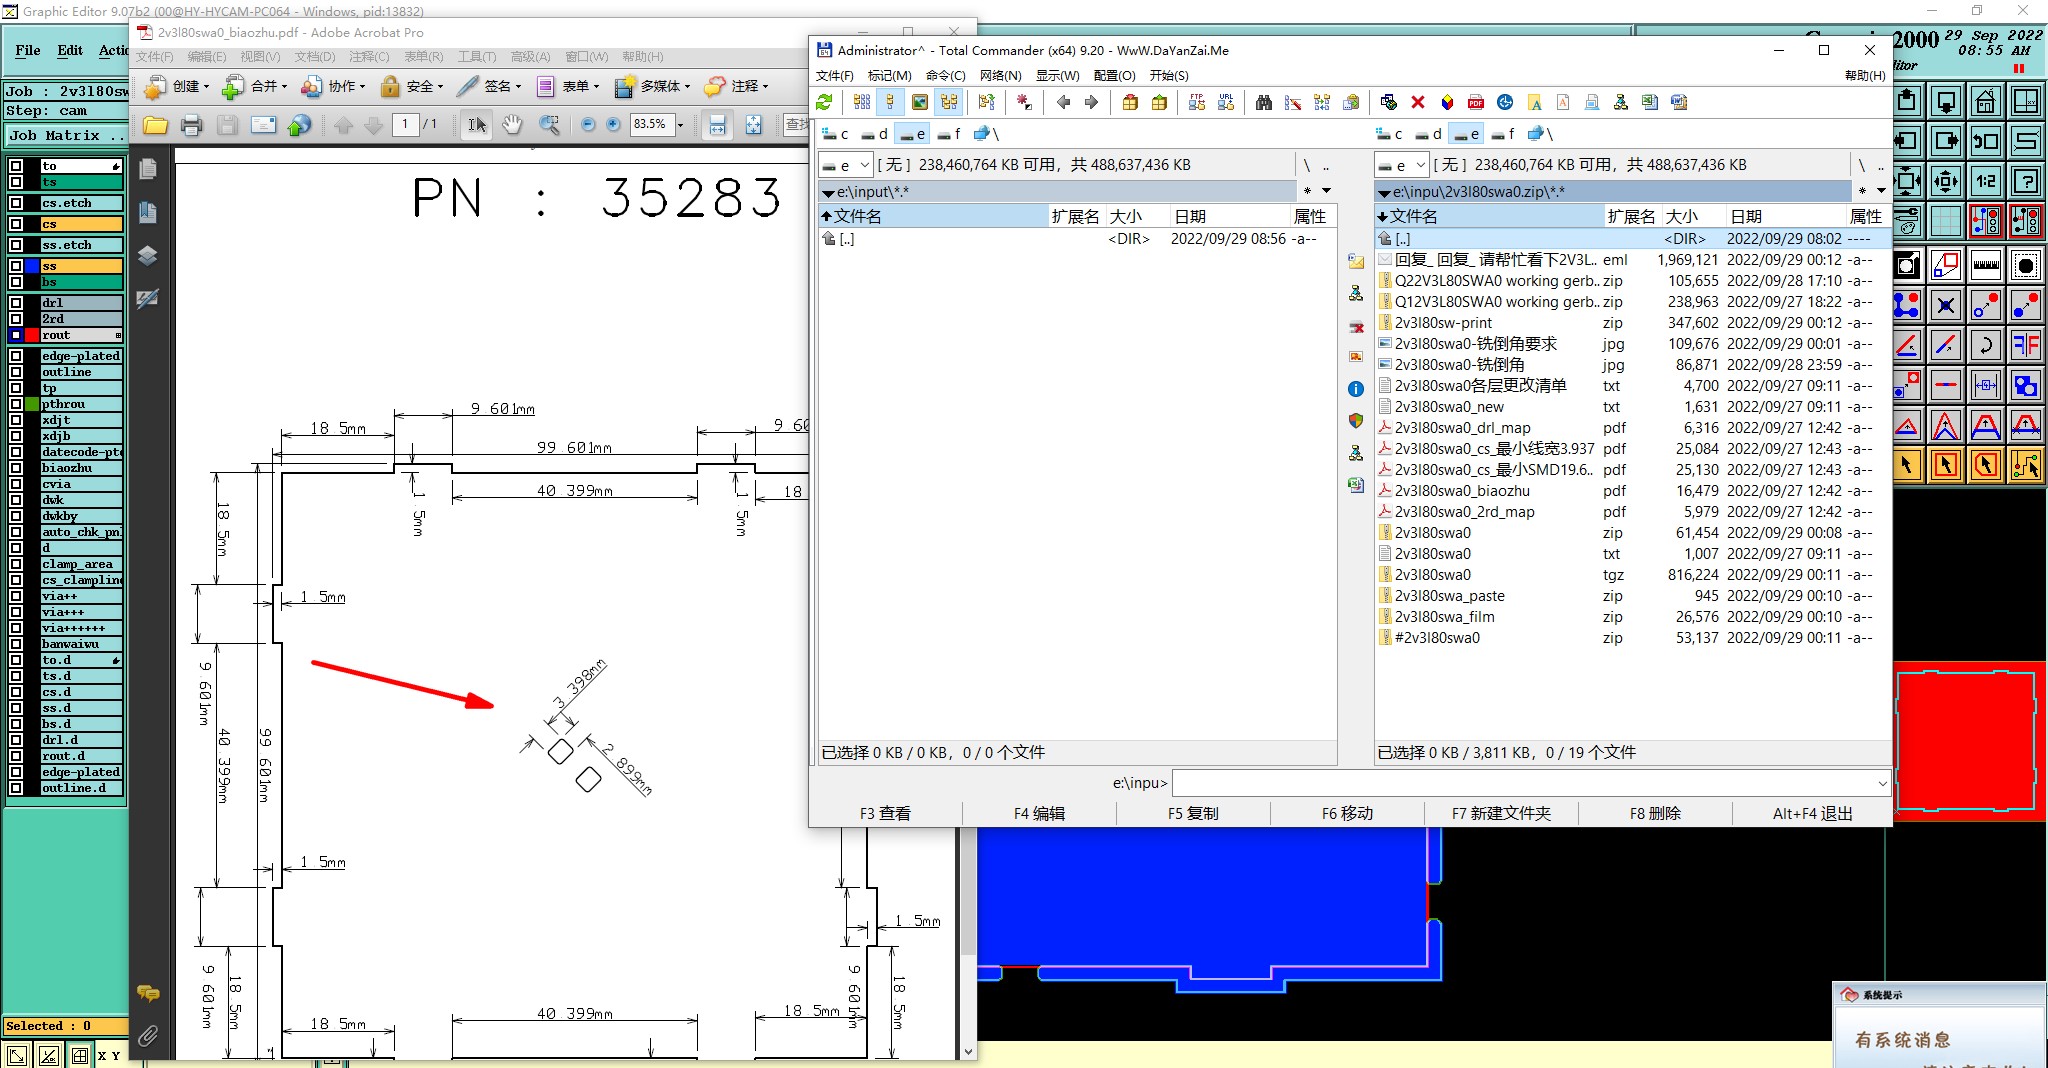
Task: Click the green refresh icon in Total Commander
Action: coord(824,102)
